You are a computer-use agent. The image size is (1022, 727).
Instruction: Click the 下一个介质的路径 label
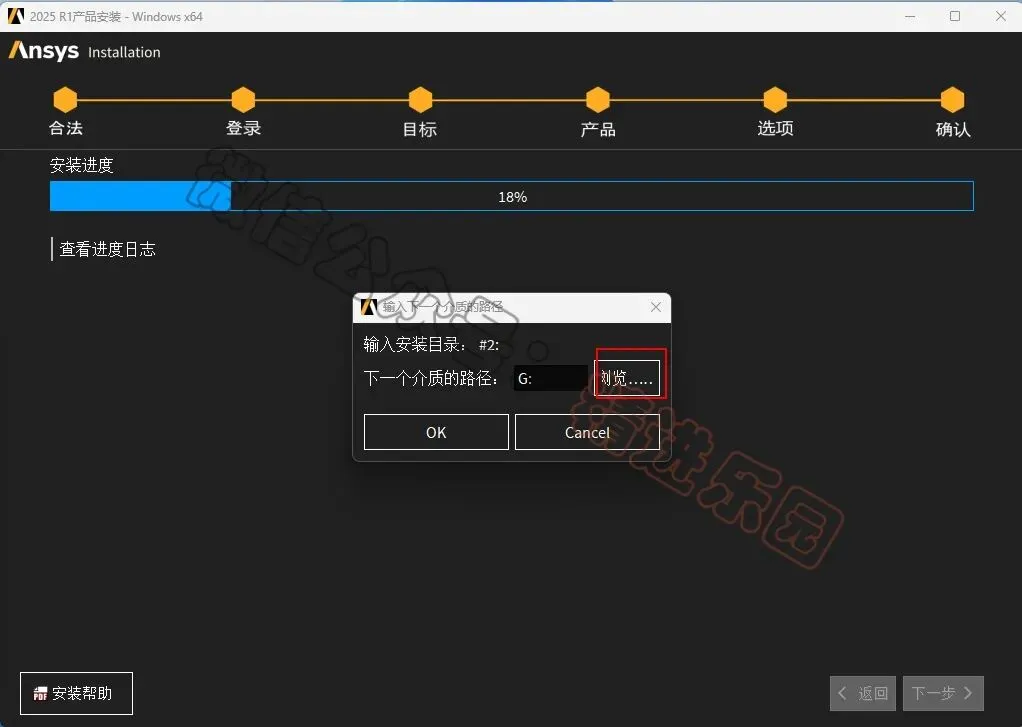click(431, 378)
